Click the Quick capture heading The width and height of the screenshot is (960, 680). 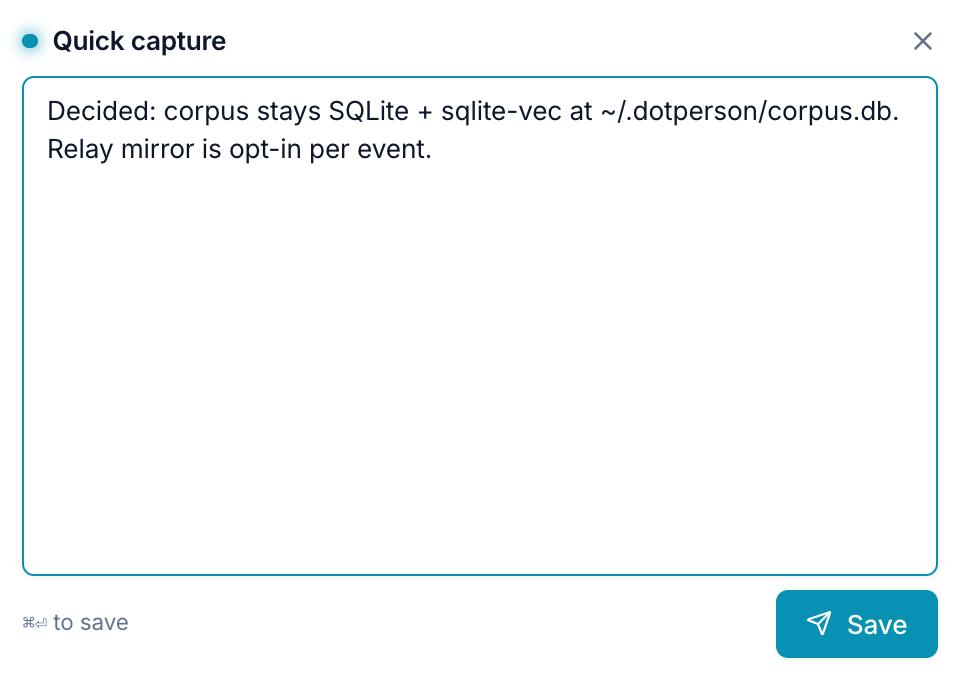pyautogui.click(x=139, y=41)
